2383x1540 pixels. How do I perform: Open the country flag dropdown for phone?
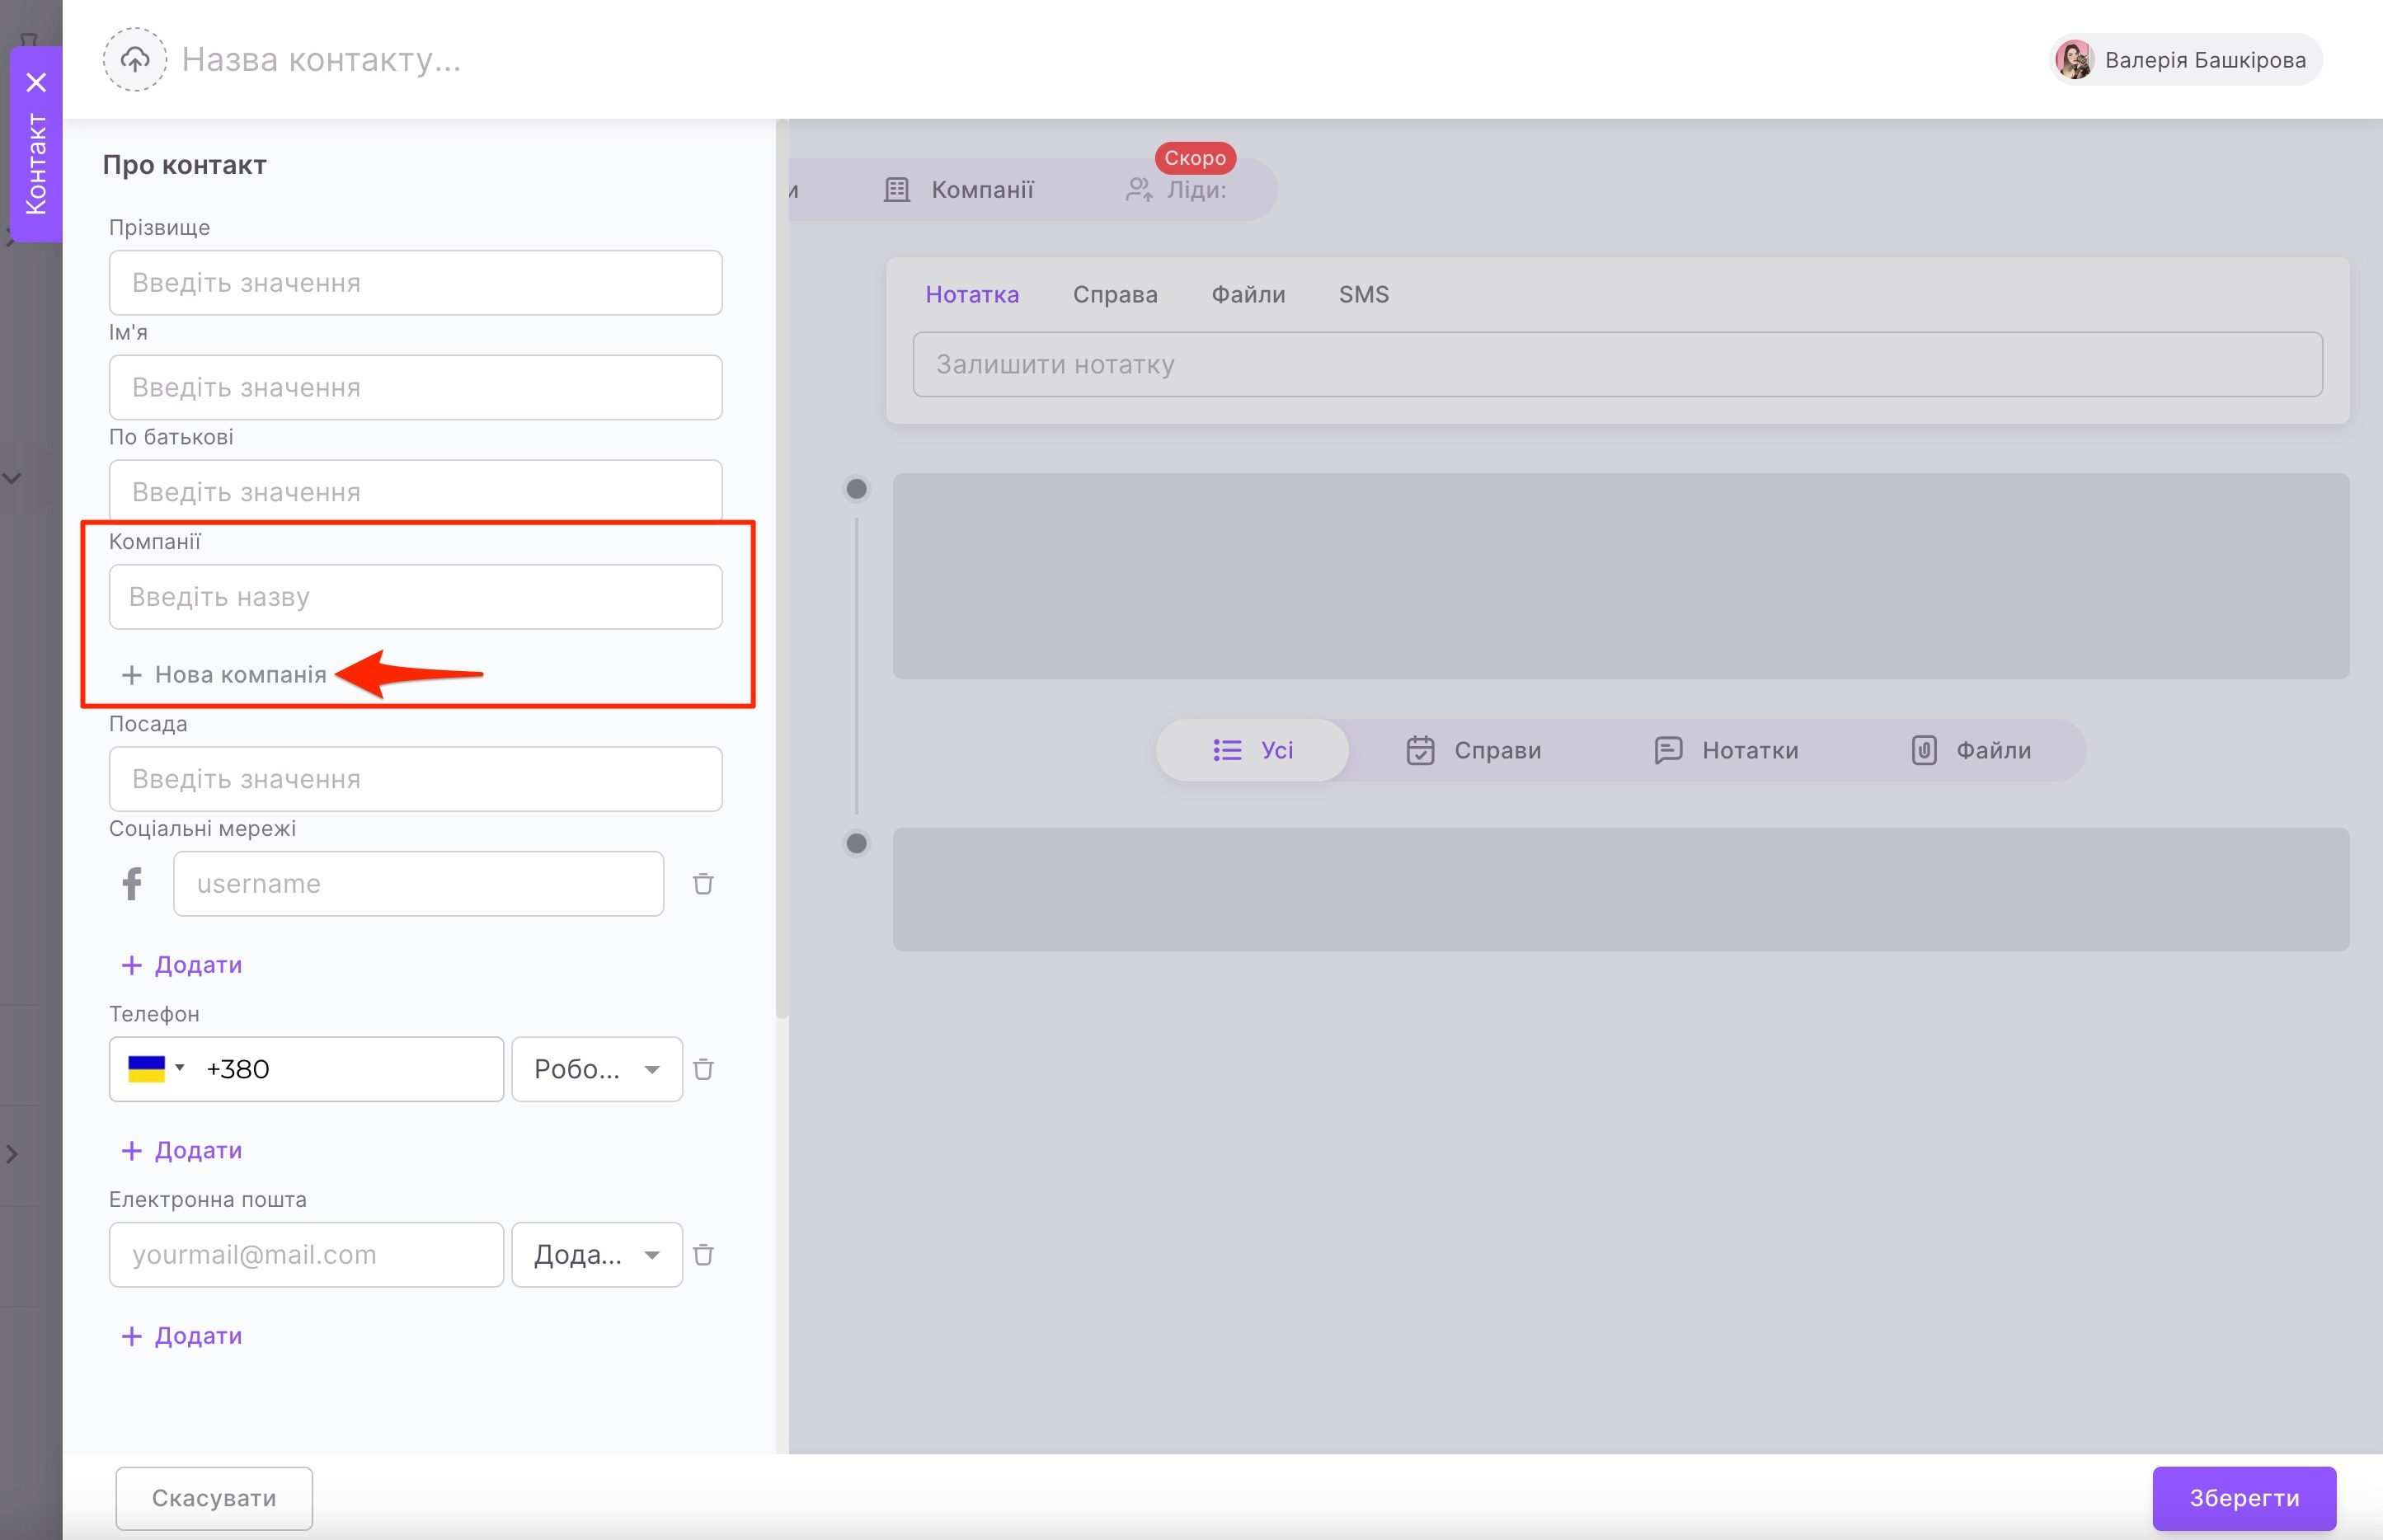click(x=157, y=1069)
